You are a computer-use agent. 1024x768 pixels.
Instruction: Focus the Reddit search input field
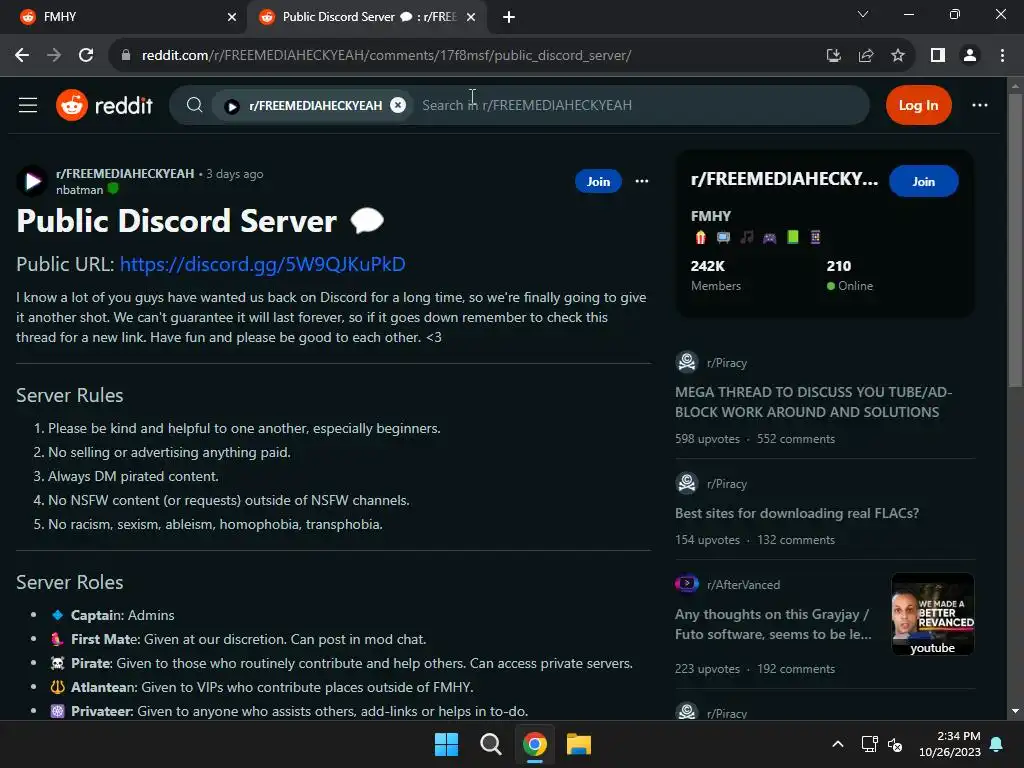640,105
